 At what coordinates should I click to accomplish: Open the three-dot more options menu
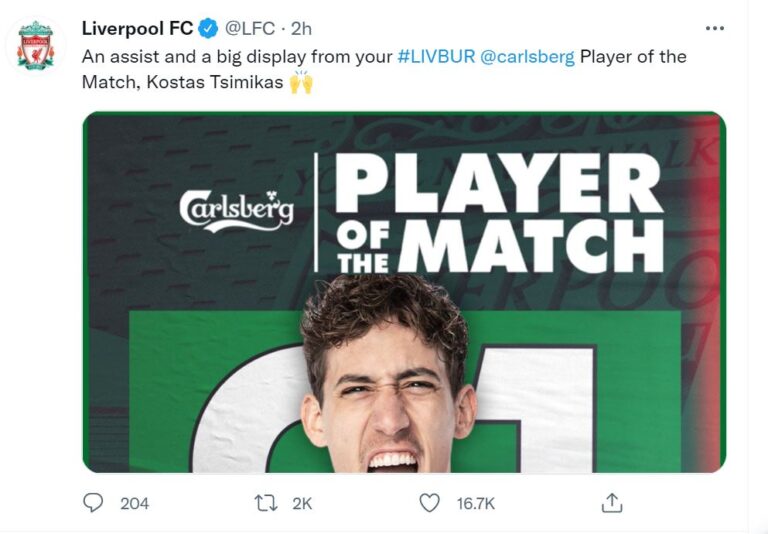click(715, 29)
